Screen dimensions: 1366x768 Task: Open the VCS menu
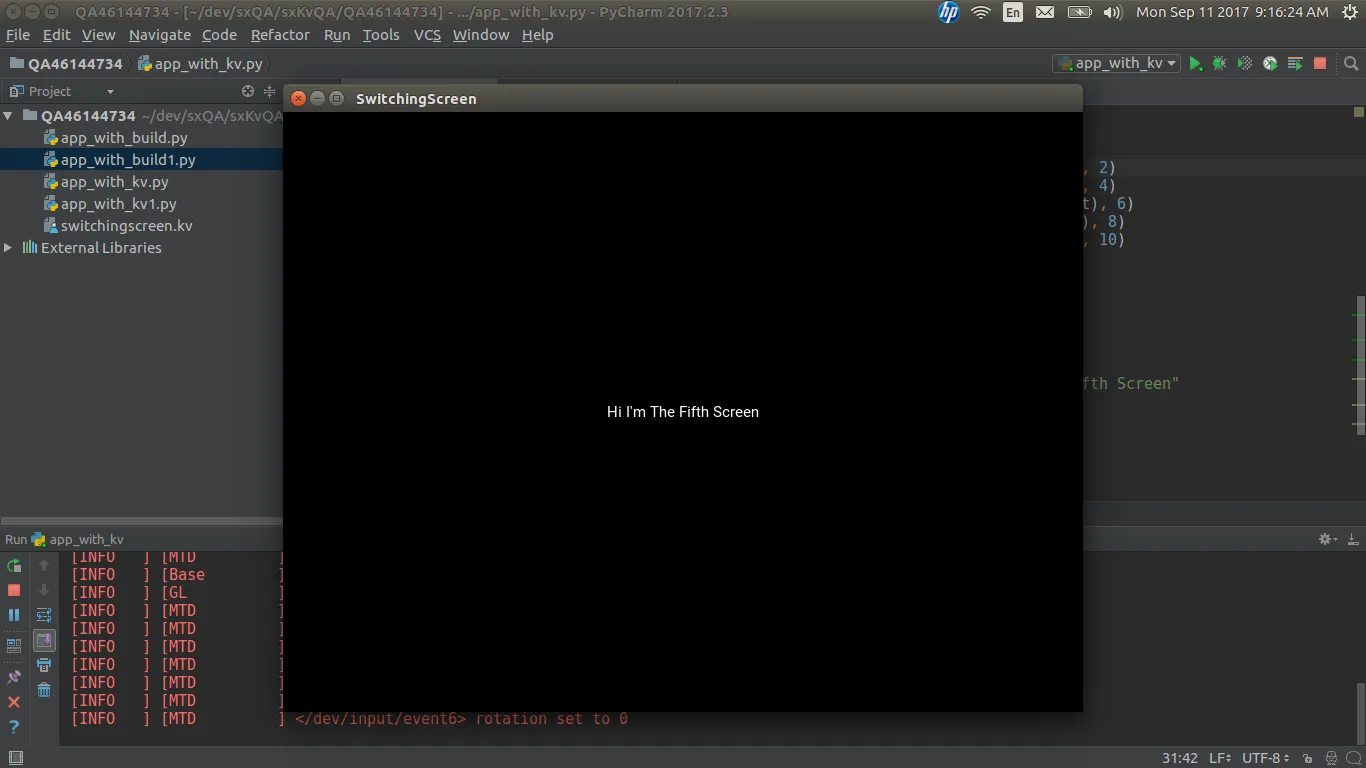point(427,35)
